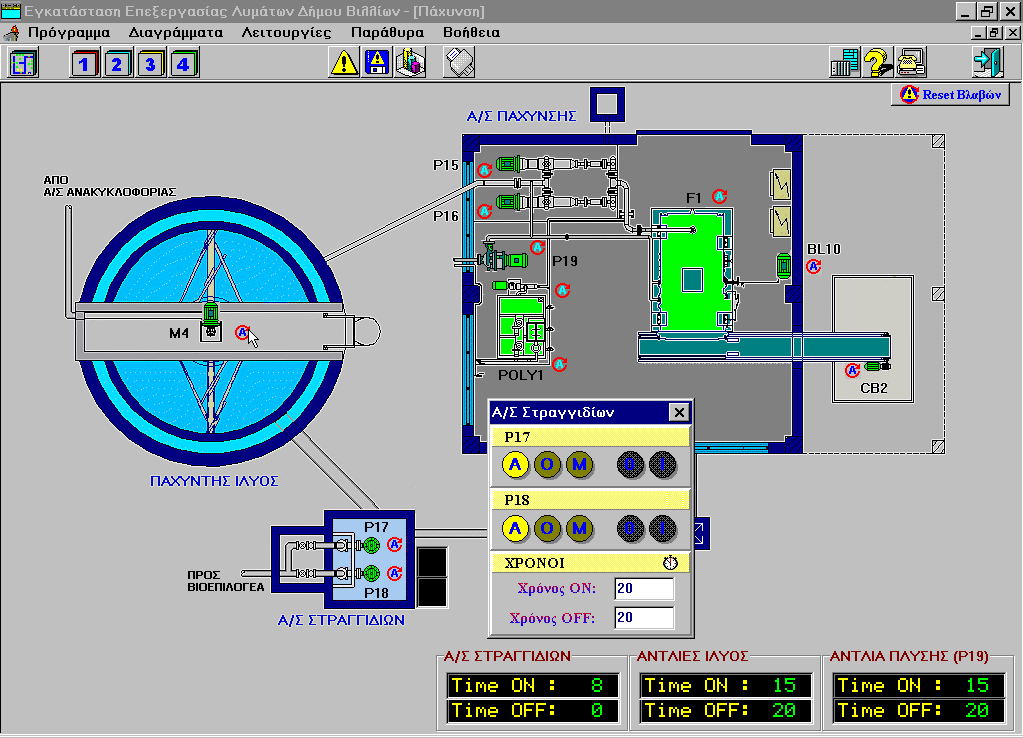Click the Χρόνος ON input field
The height and width of the screenshot is (738, 1023).
coord(644,588)
